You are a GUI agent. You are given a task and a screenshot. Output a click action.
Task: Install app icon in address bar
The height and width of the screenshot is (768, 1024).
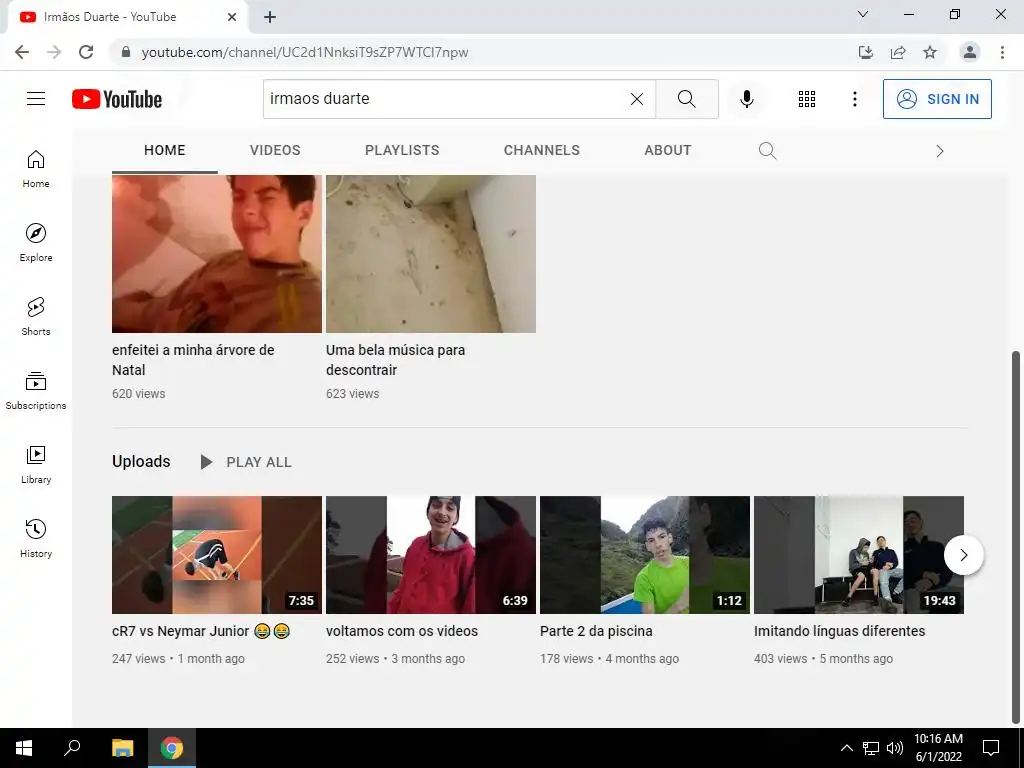tap(865, 52)
